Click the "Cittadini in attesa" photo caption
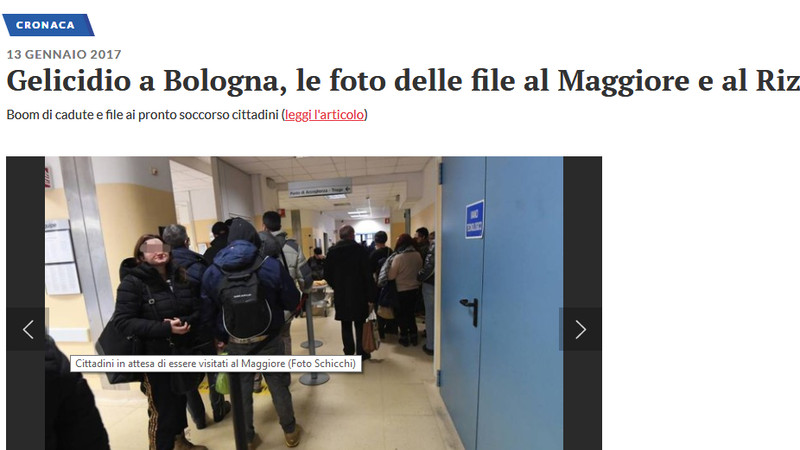 coord(215,363)
